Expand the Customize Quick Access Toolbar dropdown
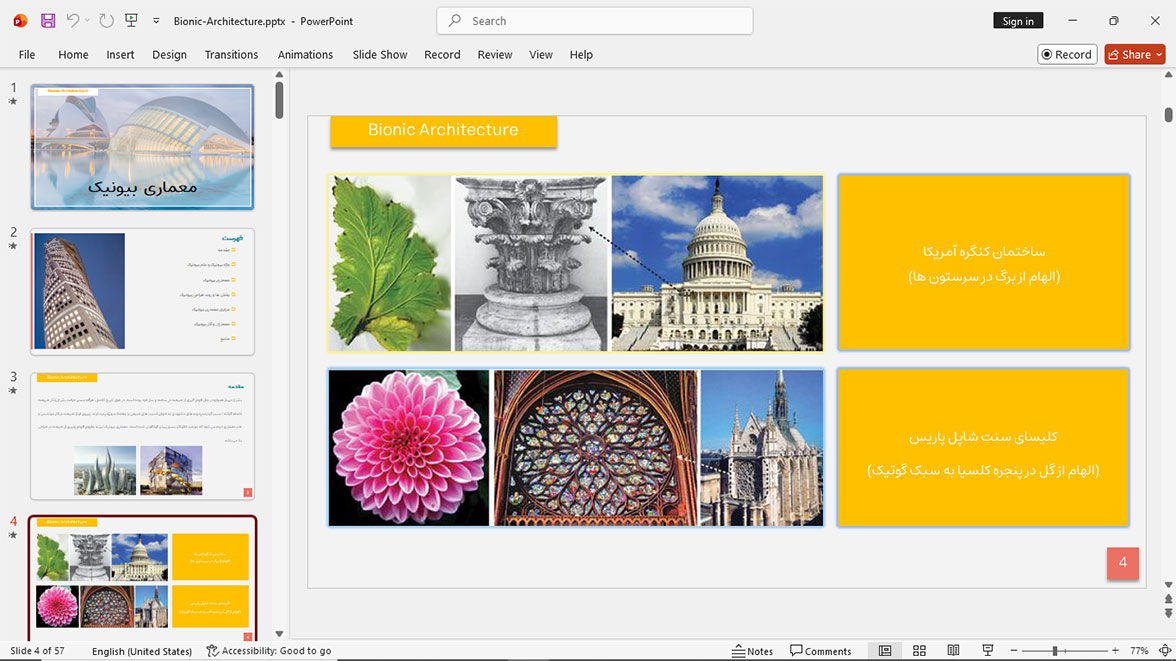1176x661 pixels. (156, 21)
